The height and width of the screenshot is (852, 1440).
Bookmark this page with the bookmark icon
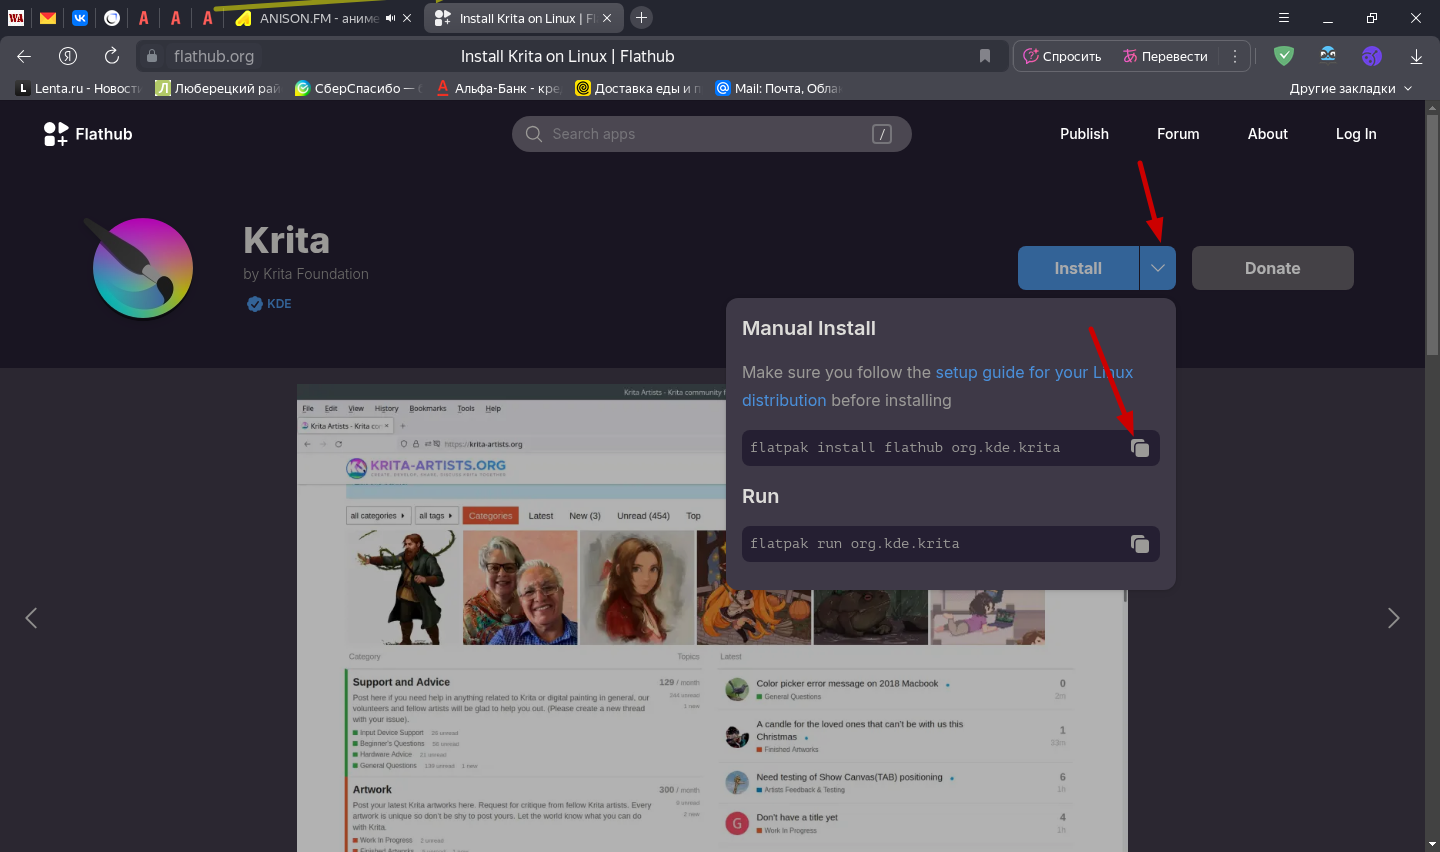(985, 56)
